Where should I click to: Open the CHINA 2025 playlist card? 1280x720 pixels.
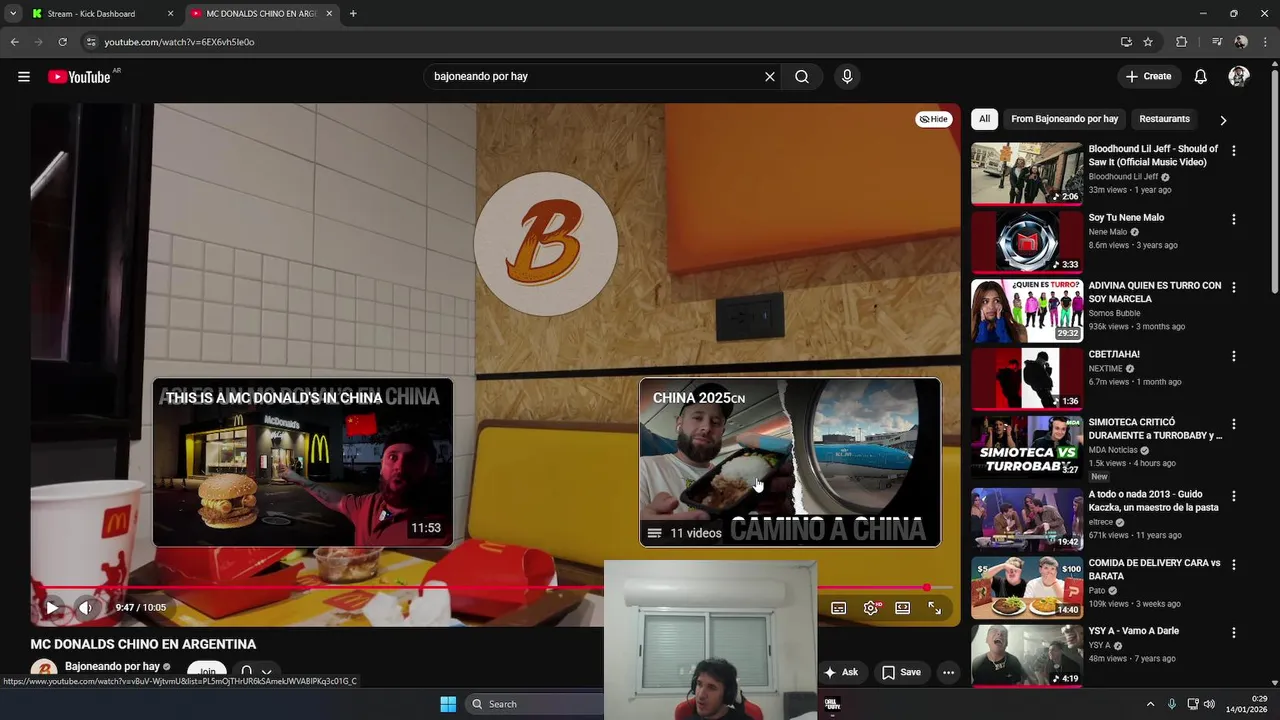coord(790,462)
